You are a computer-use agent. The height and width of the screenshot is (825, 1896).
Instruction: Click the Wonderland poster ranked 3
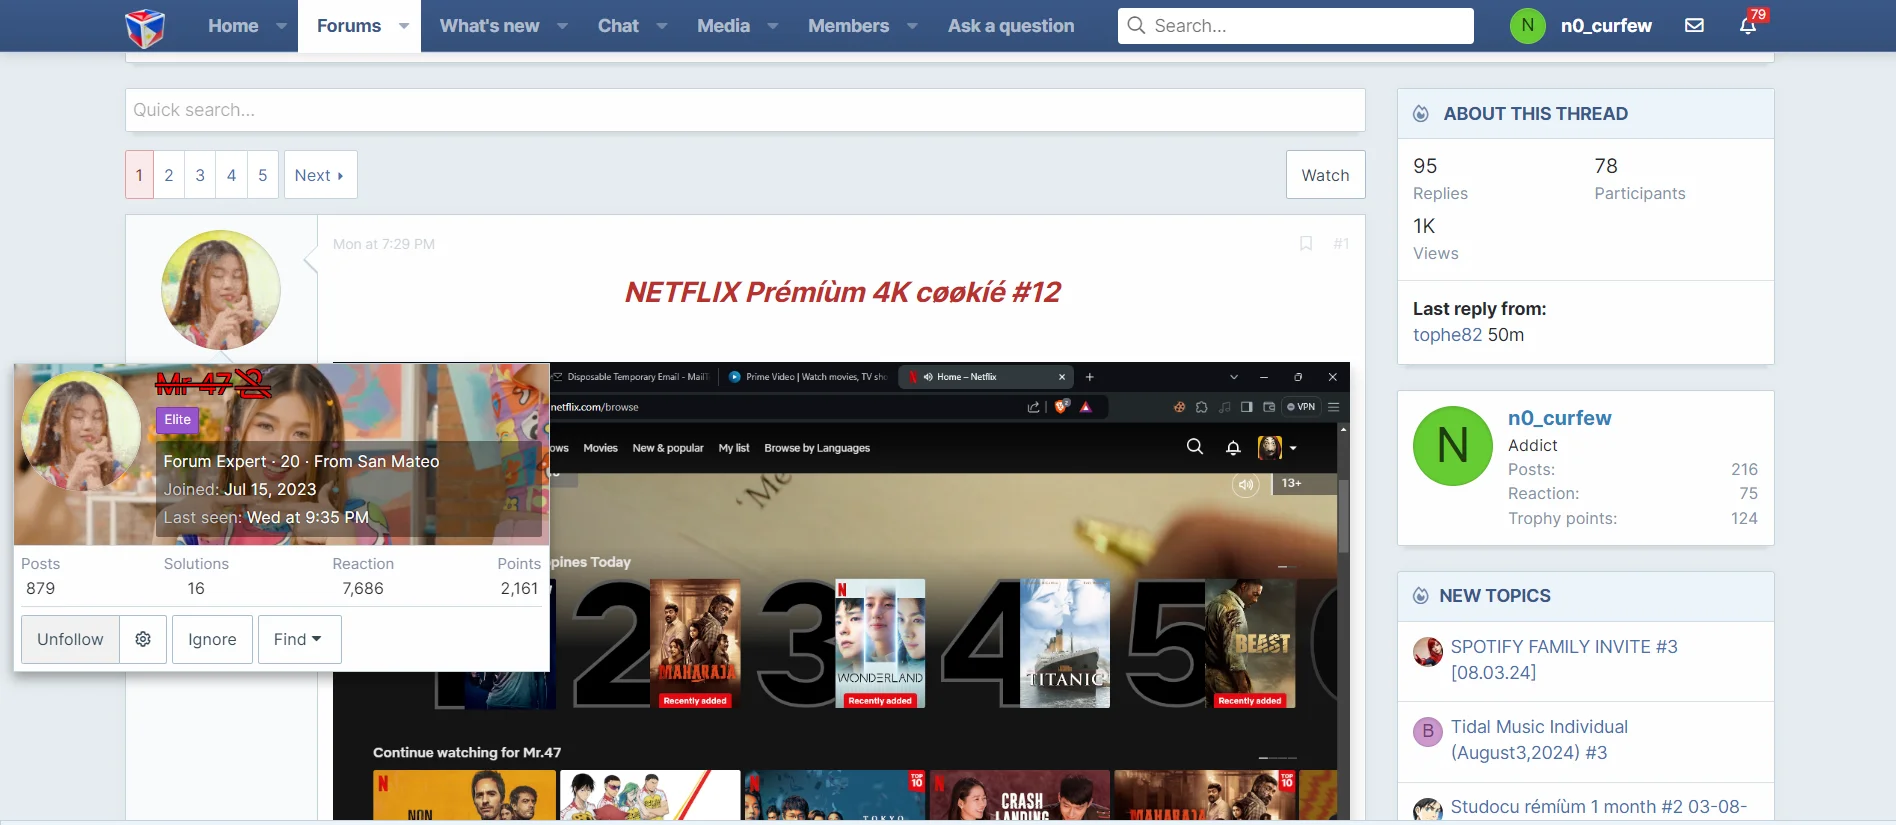tap(880, 643)
